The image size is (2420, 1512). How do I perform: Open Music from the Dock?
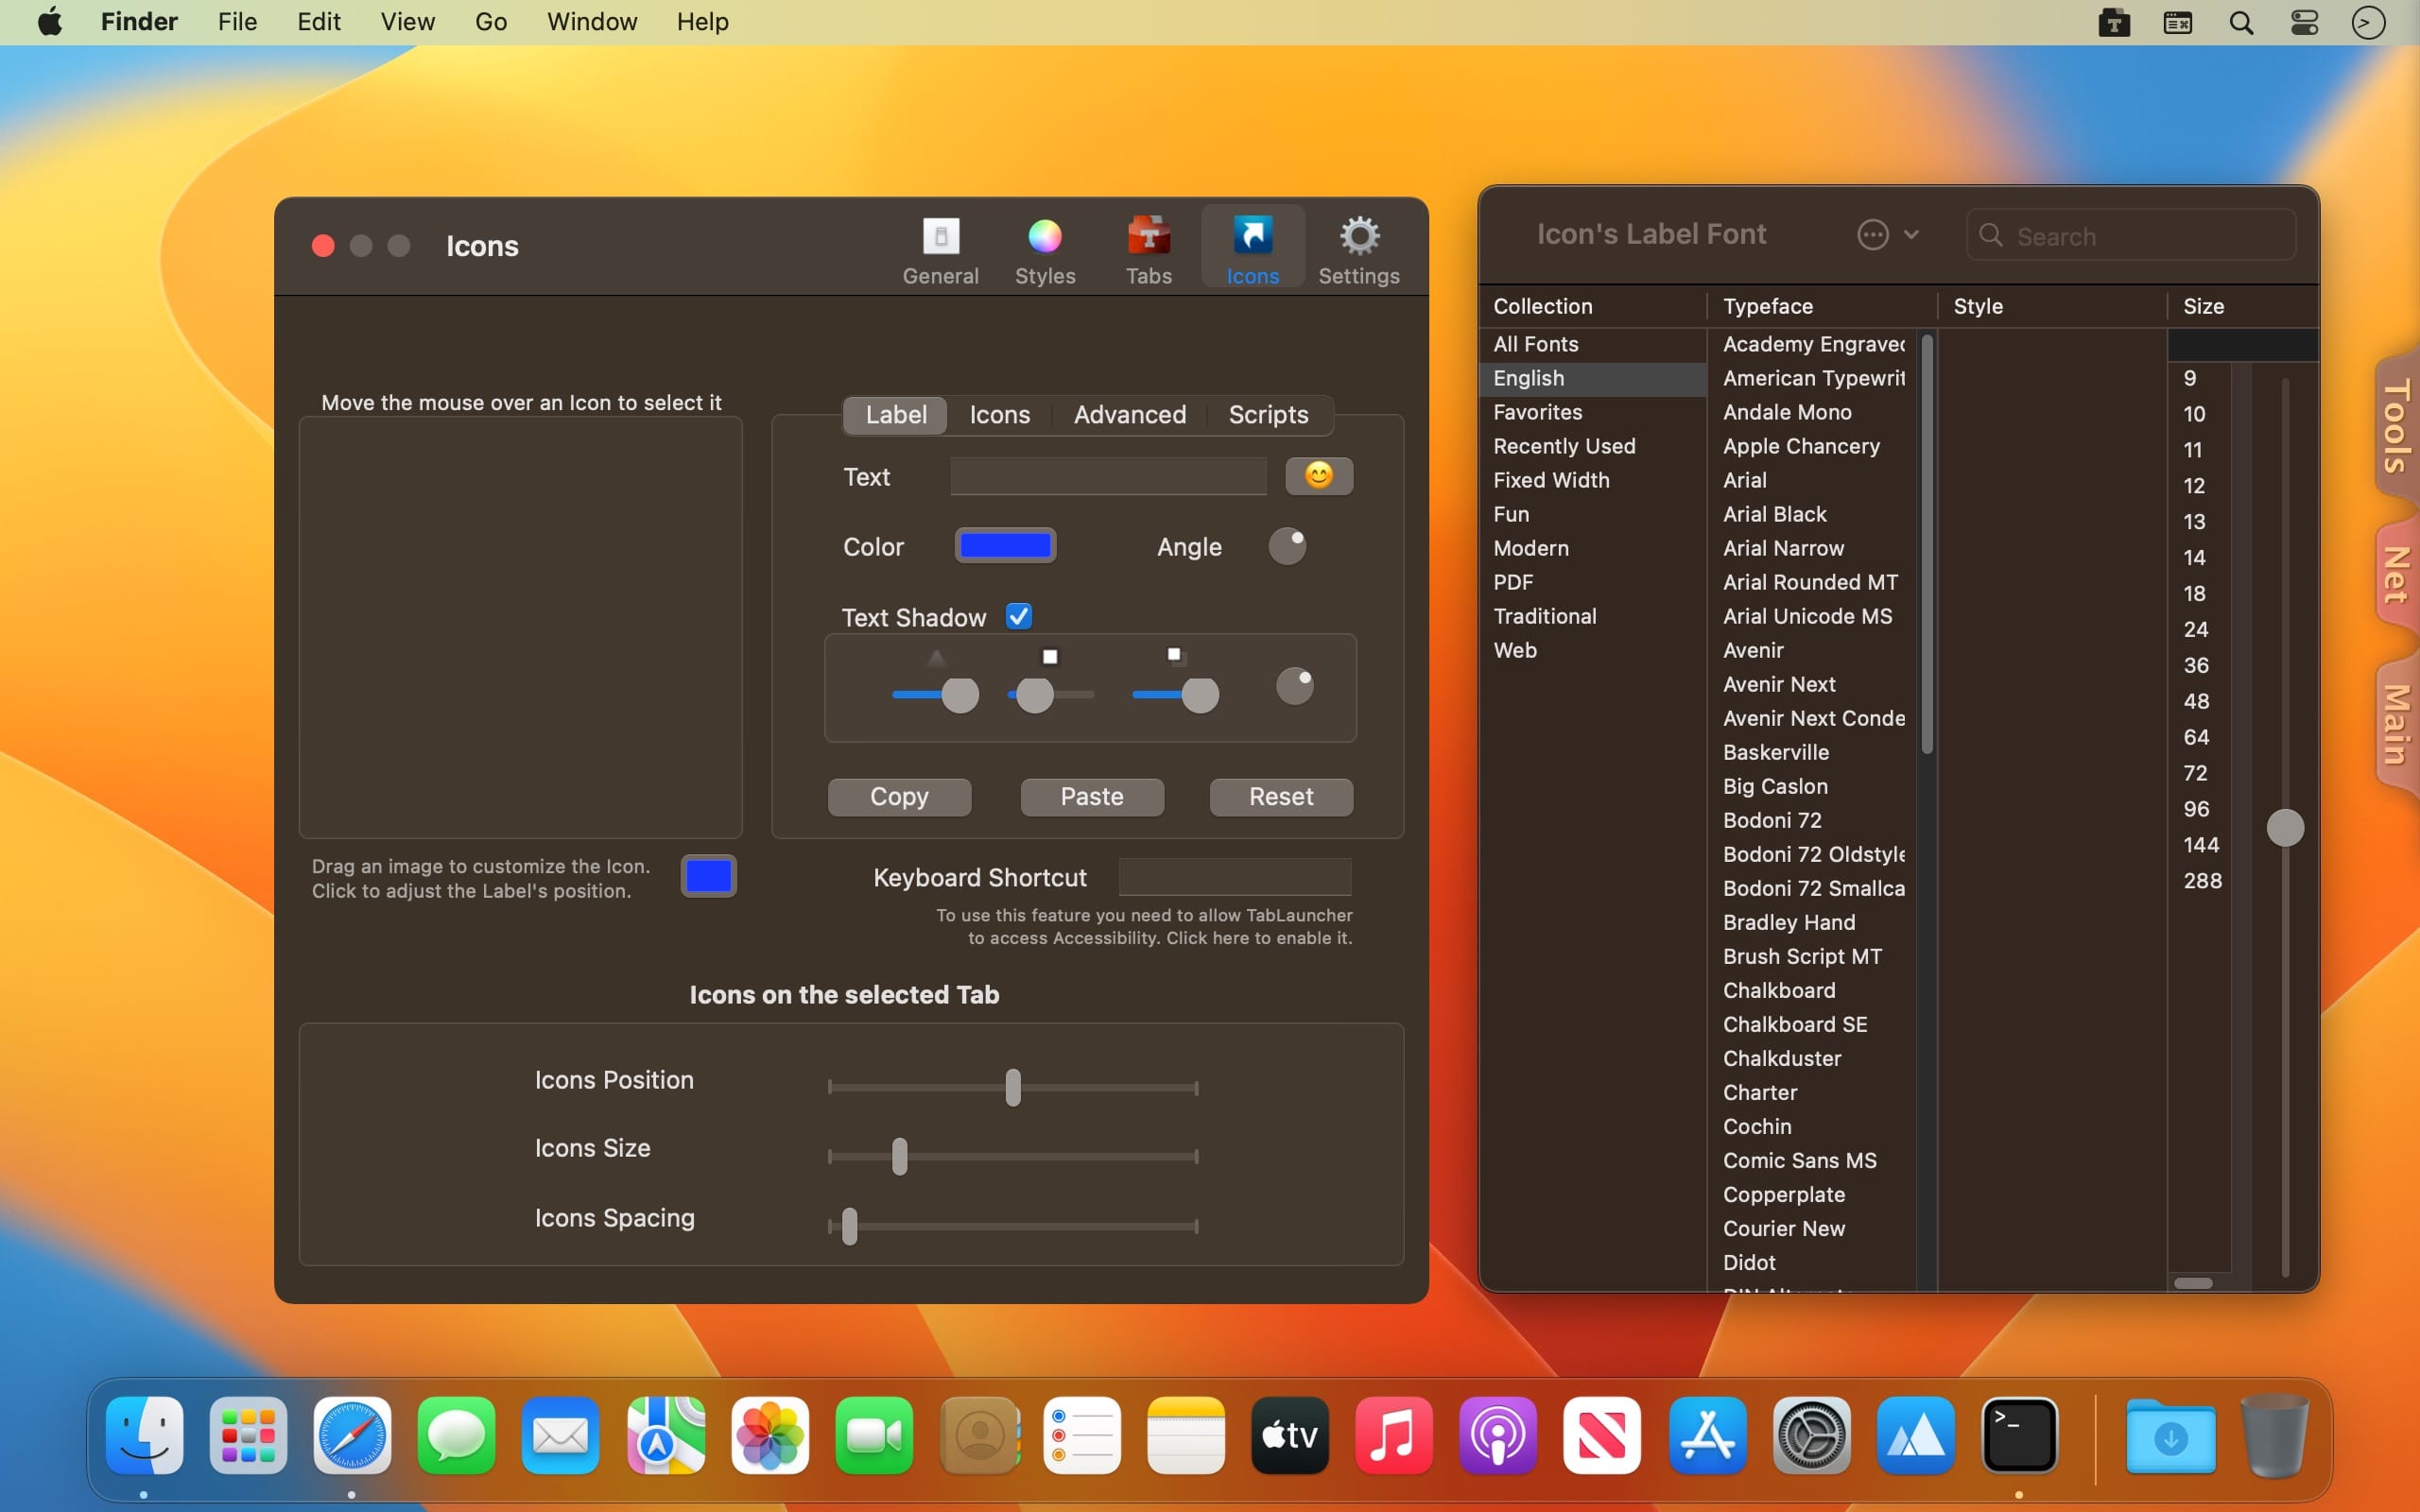(x=1394, y=1435)
